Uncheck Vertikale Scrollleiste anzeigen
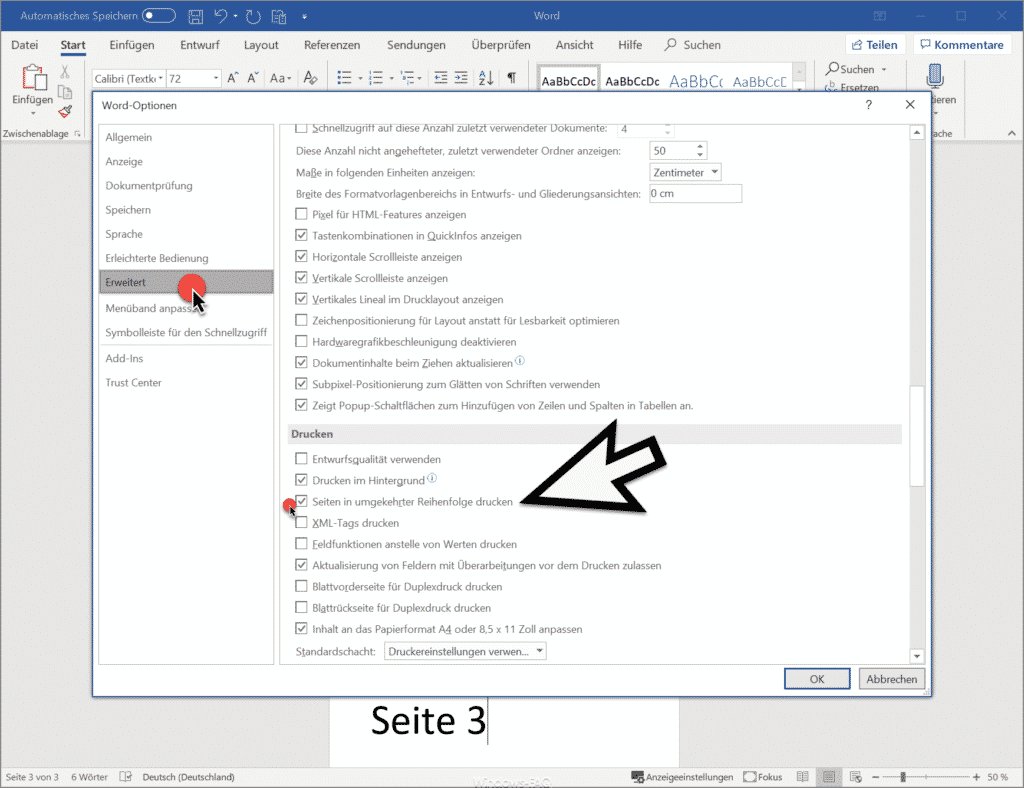Screen dimensions: 1024x788 coord(301,277)
